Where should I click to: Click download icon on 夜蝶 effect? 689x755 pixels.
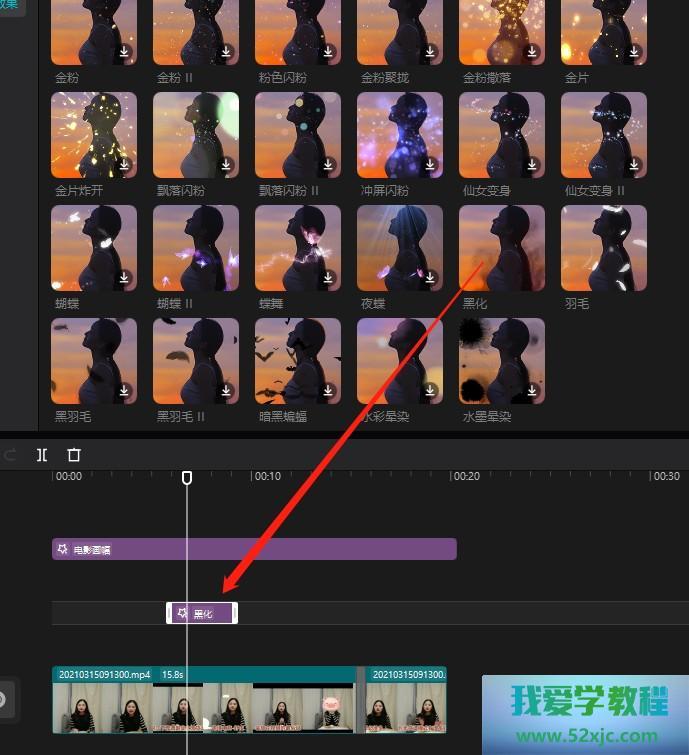point(430,277)
